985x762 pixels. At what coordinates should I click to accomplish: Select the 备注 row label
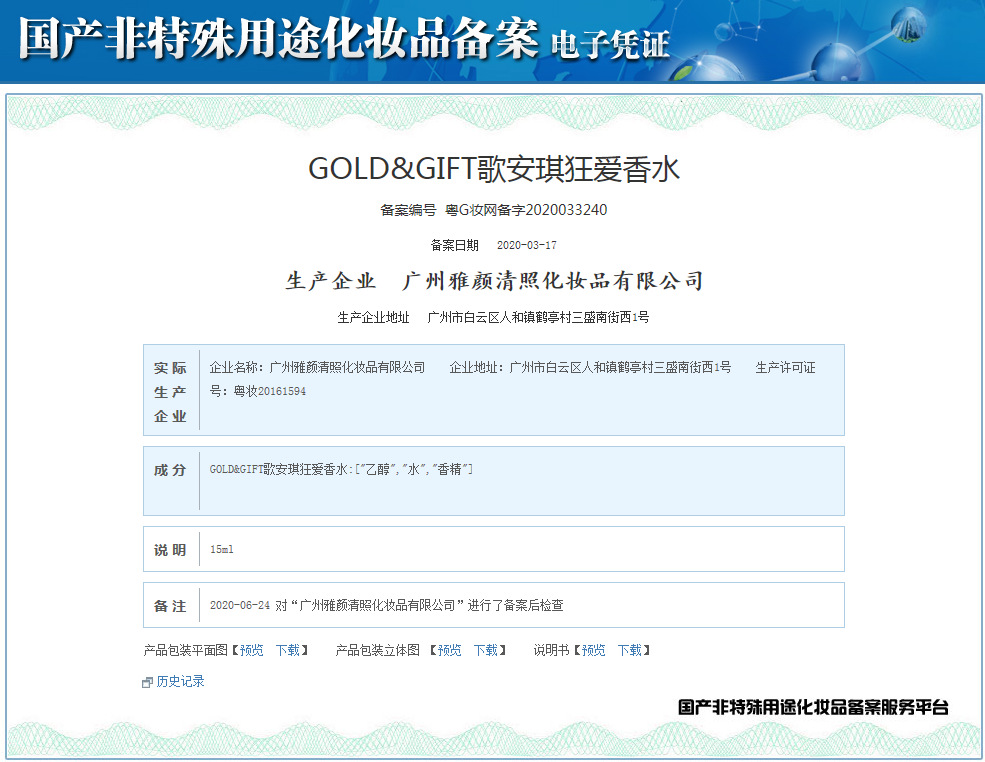pos(170,606)
